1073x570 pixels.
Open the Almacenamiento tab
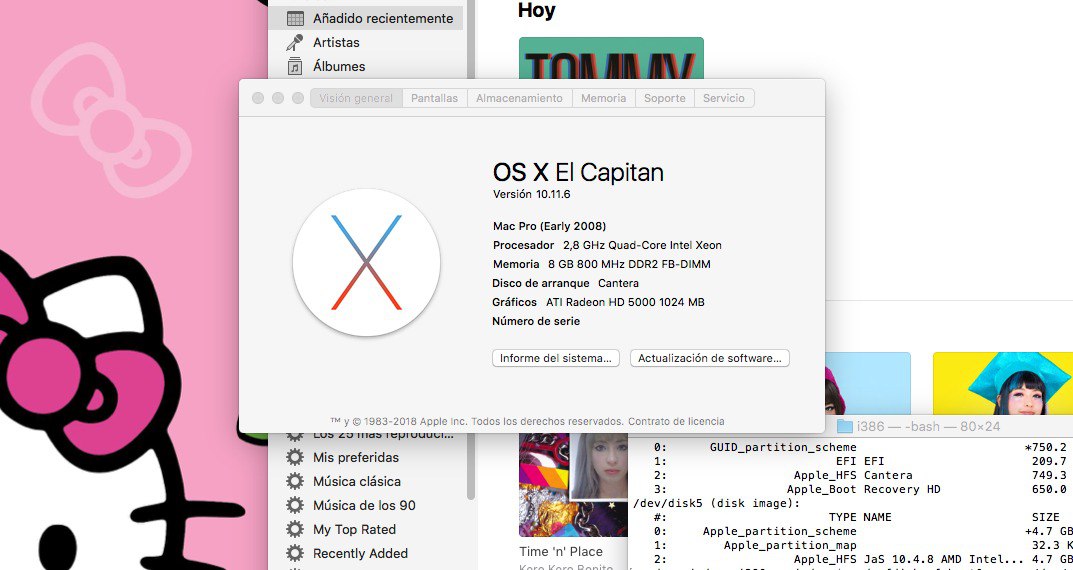[x=519, y=98]
